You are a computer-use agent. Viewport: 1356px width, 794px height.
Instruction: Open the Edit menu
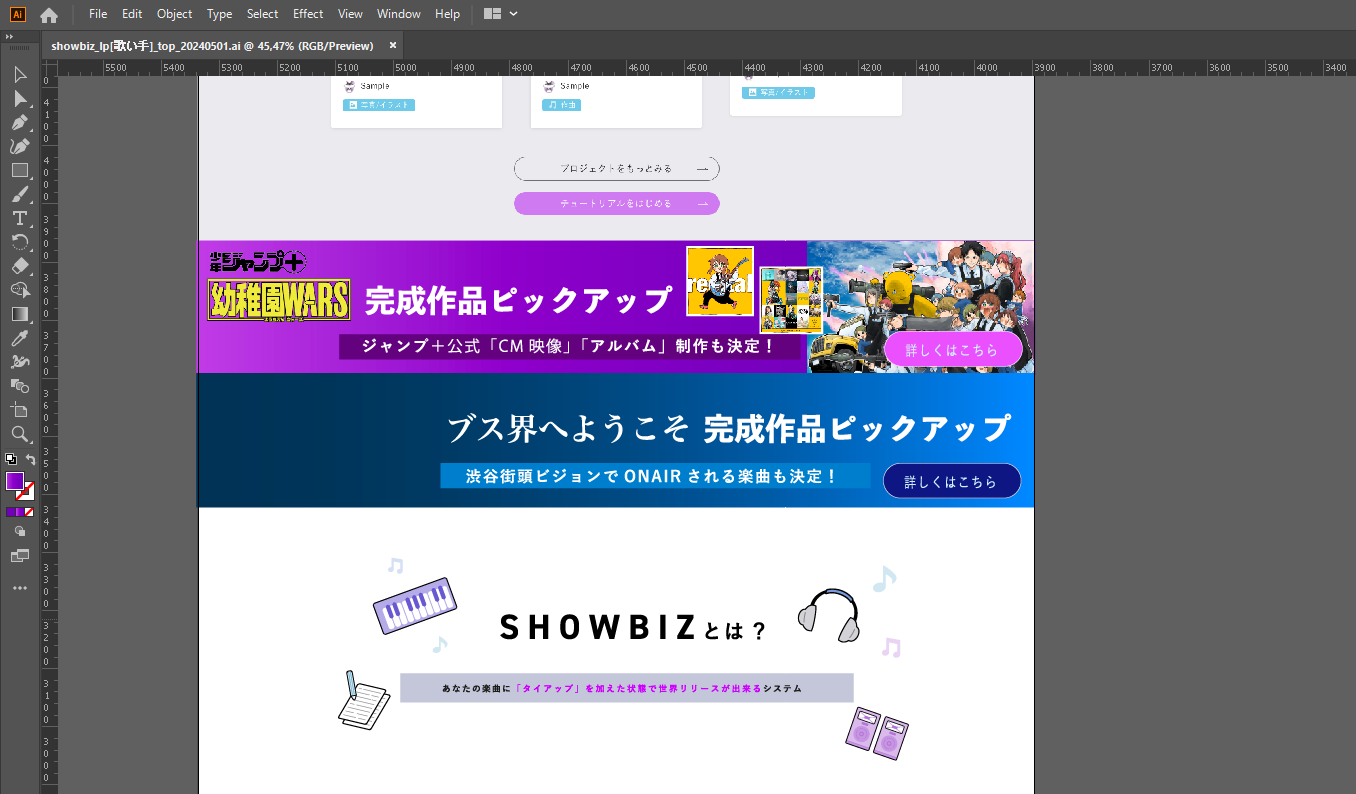pos(132,14)
